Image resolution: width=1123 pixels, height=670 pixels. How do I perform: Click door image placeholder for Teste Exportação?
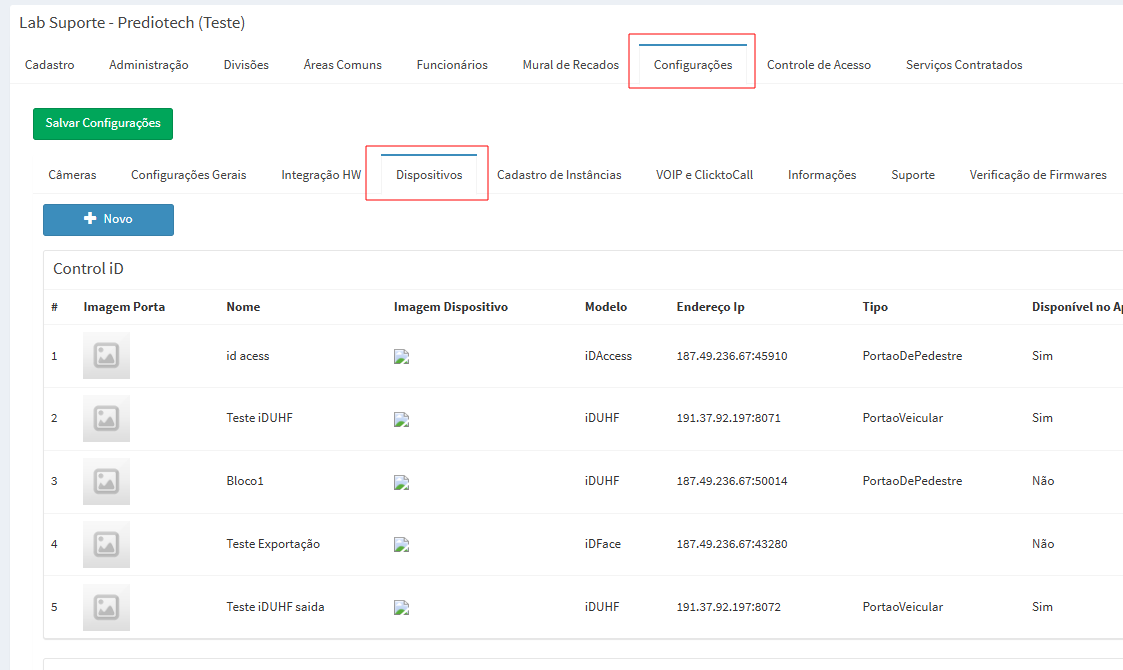106,544
